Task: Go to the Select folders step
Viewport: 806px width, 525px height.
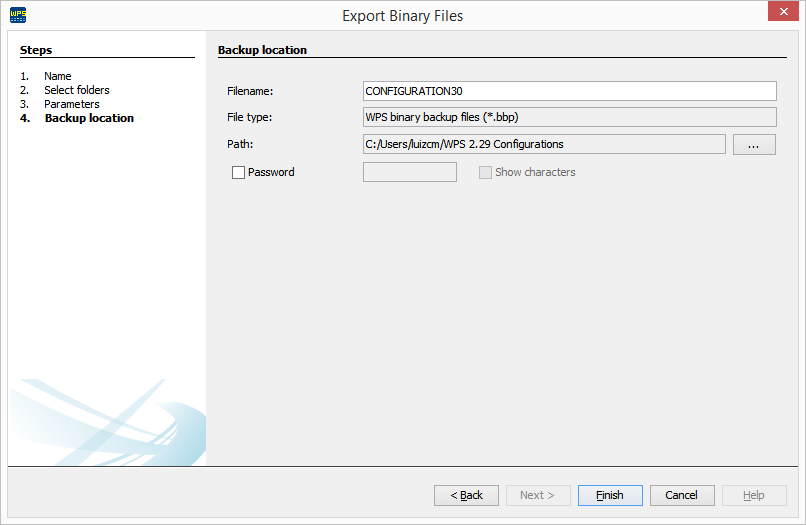Action: [x=76, y=90]
